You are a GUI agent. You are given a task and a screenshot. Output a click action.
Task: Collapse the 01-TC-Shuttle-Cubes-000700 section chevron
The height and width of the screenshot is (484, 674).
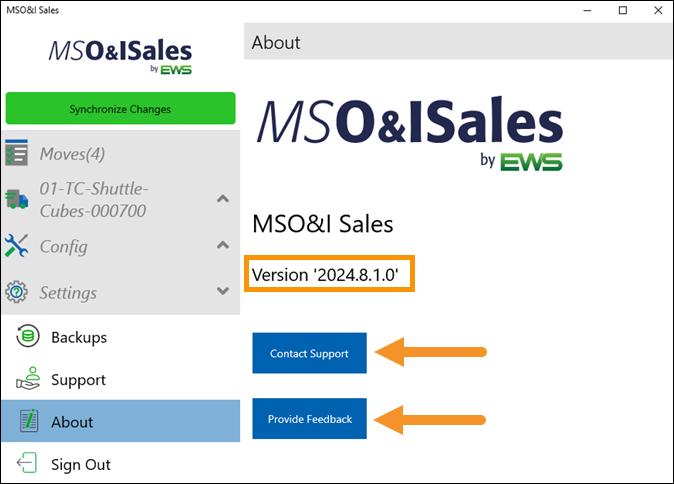223,199
